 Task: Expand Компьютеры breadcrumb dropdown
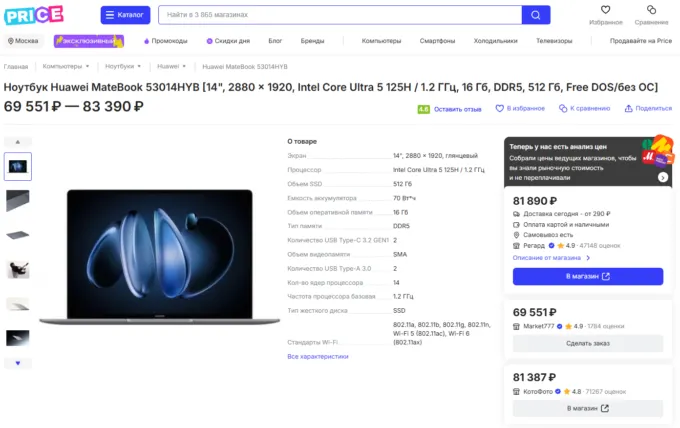(x=88, y=66)
